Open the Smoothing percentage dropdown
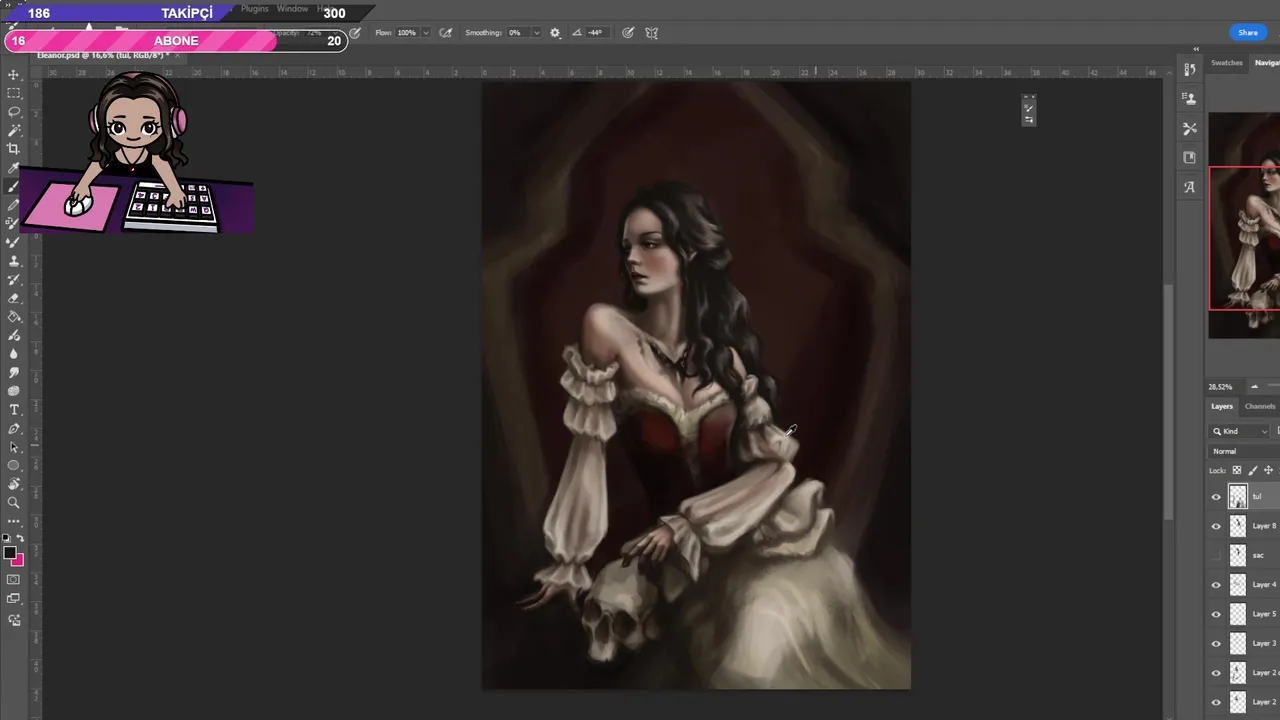Viewport: 1280px width, 720px height. point(537,33)
